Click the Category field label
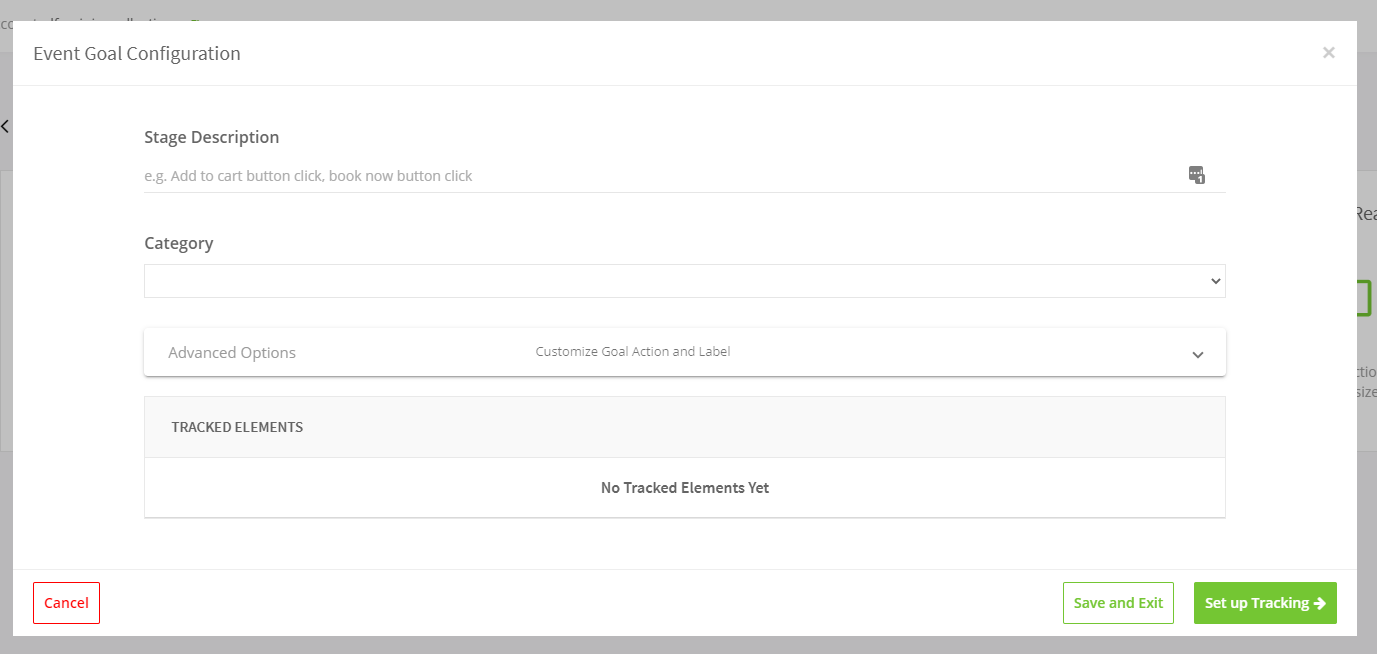 (179, 243)
